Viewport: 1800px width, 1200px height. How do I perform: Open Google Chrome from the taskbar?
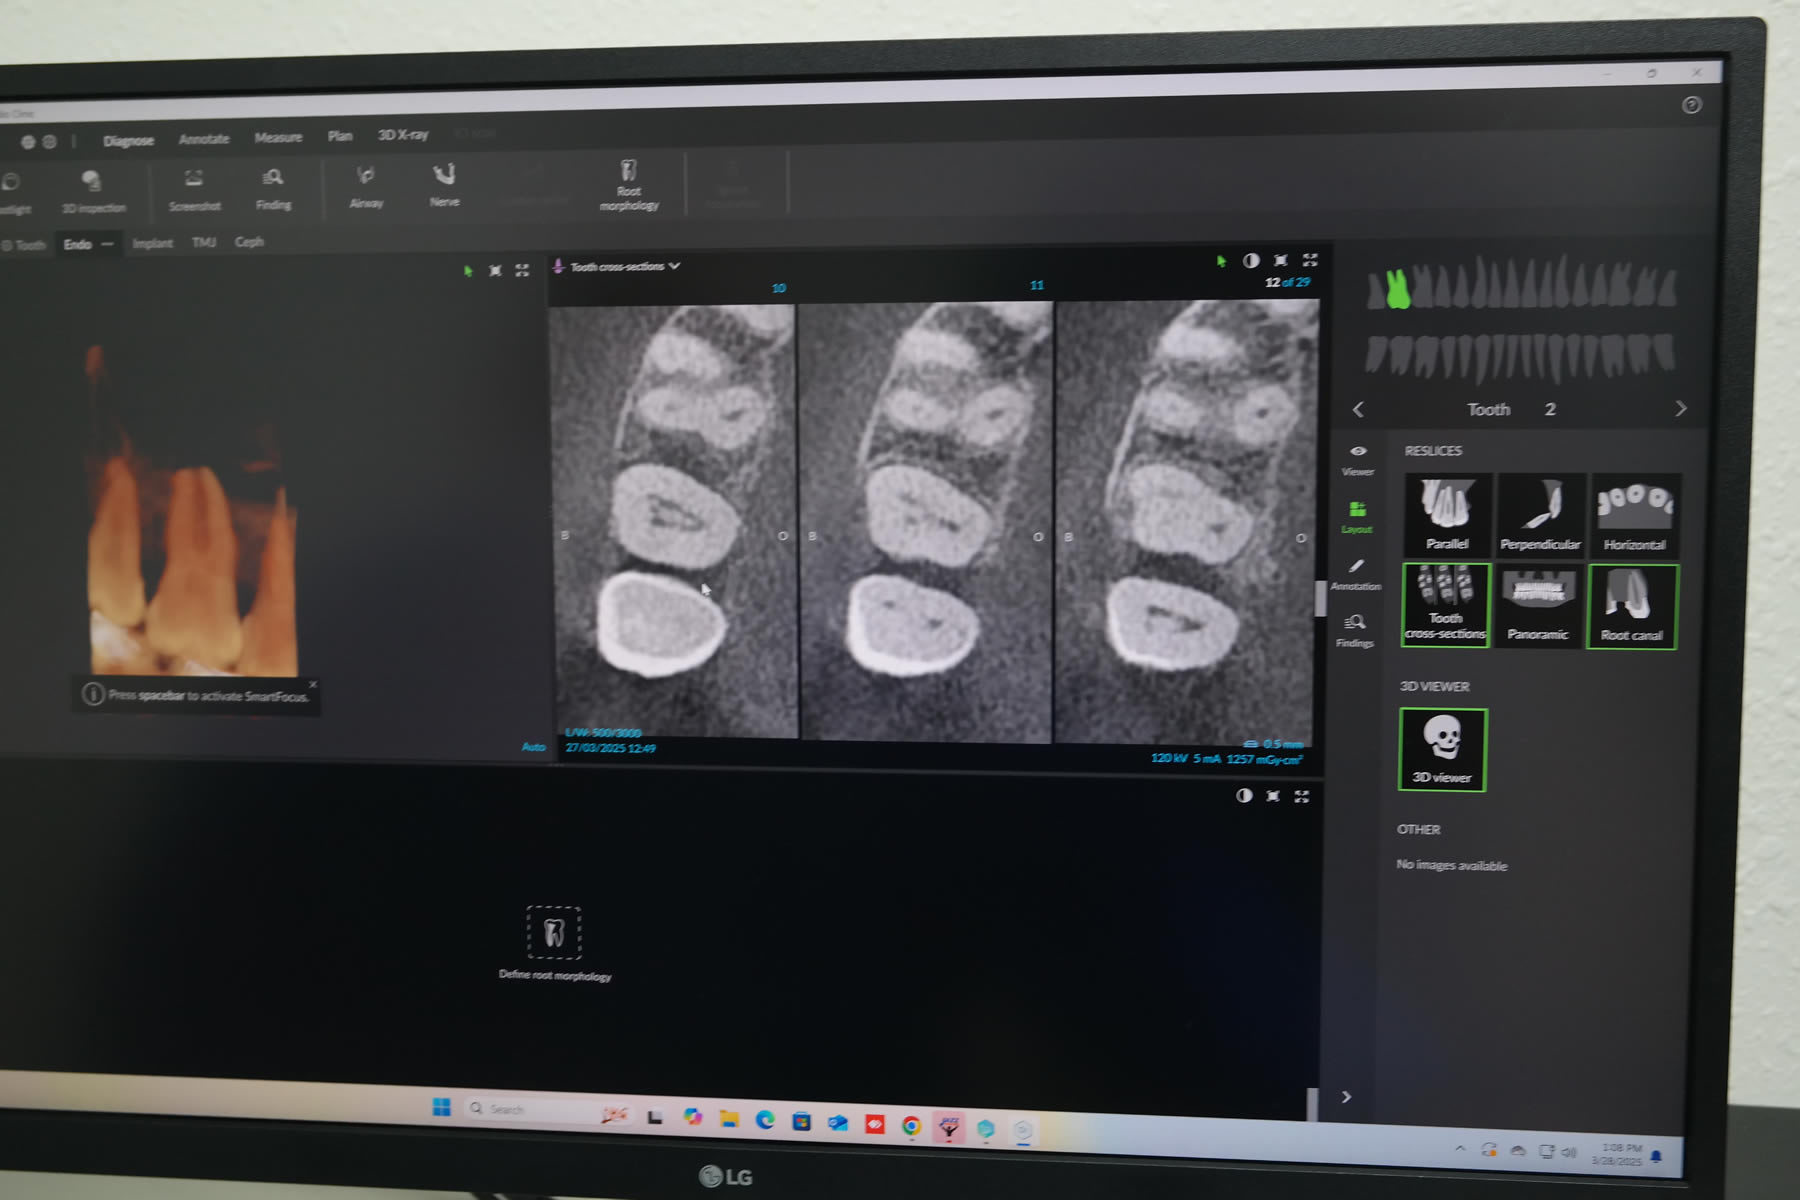[x=911, y=1125]
